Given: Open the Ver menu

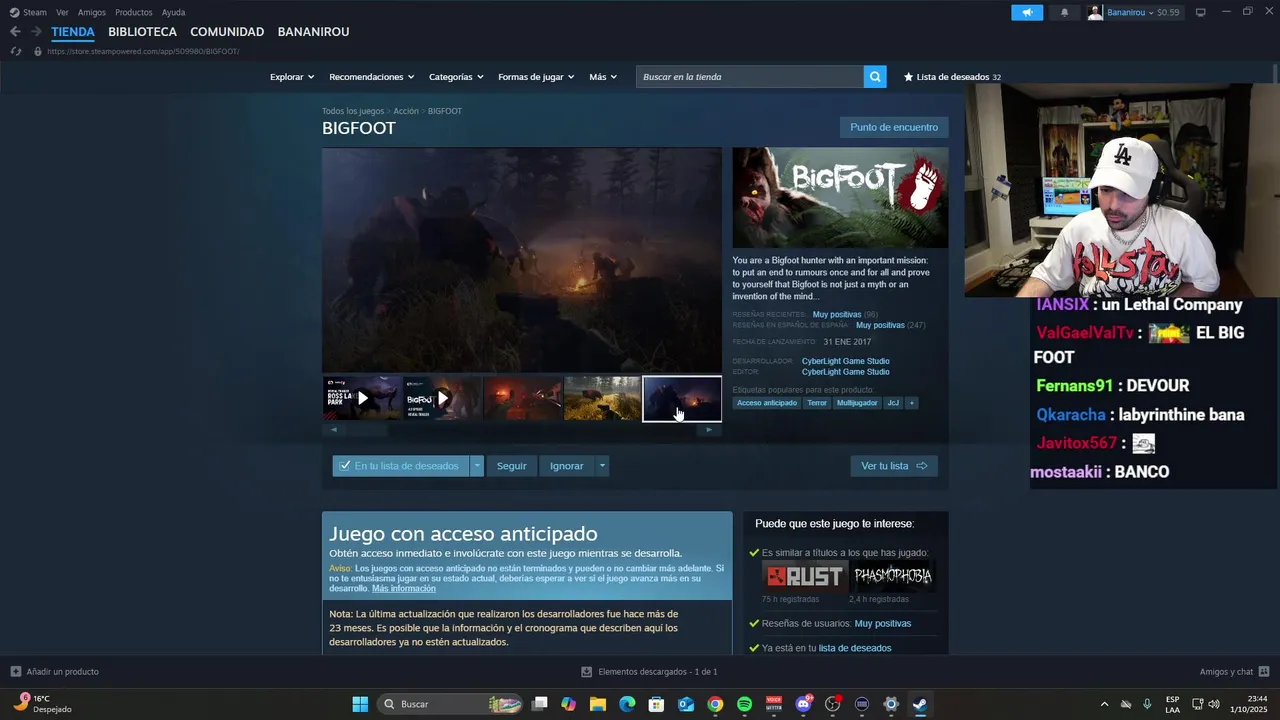Looking at the screenshot, I should pos(62,12).
